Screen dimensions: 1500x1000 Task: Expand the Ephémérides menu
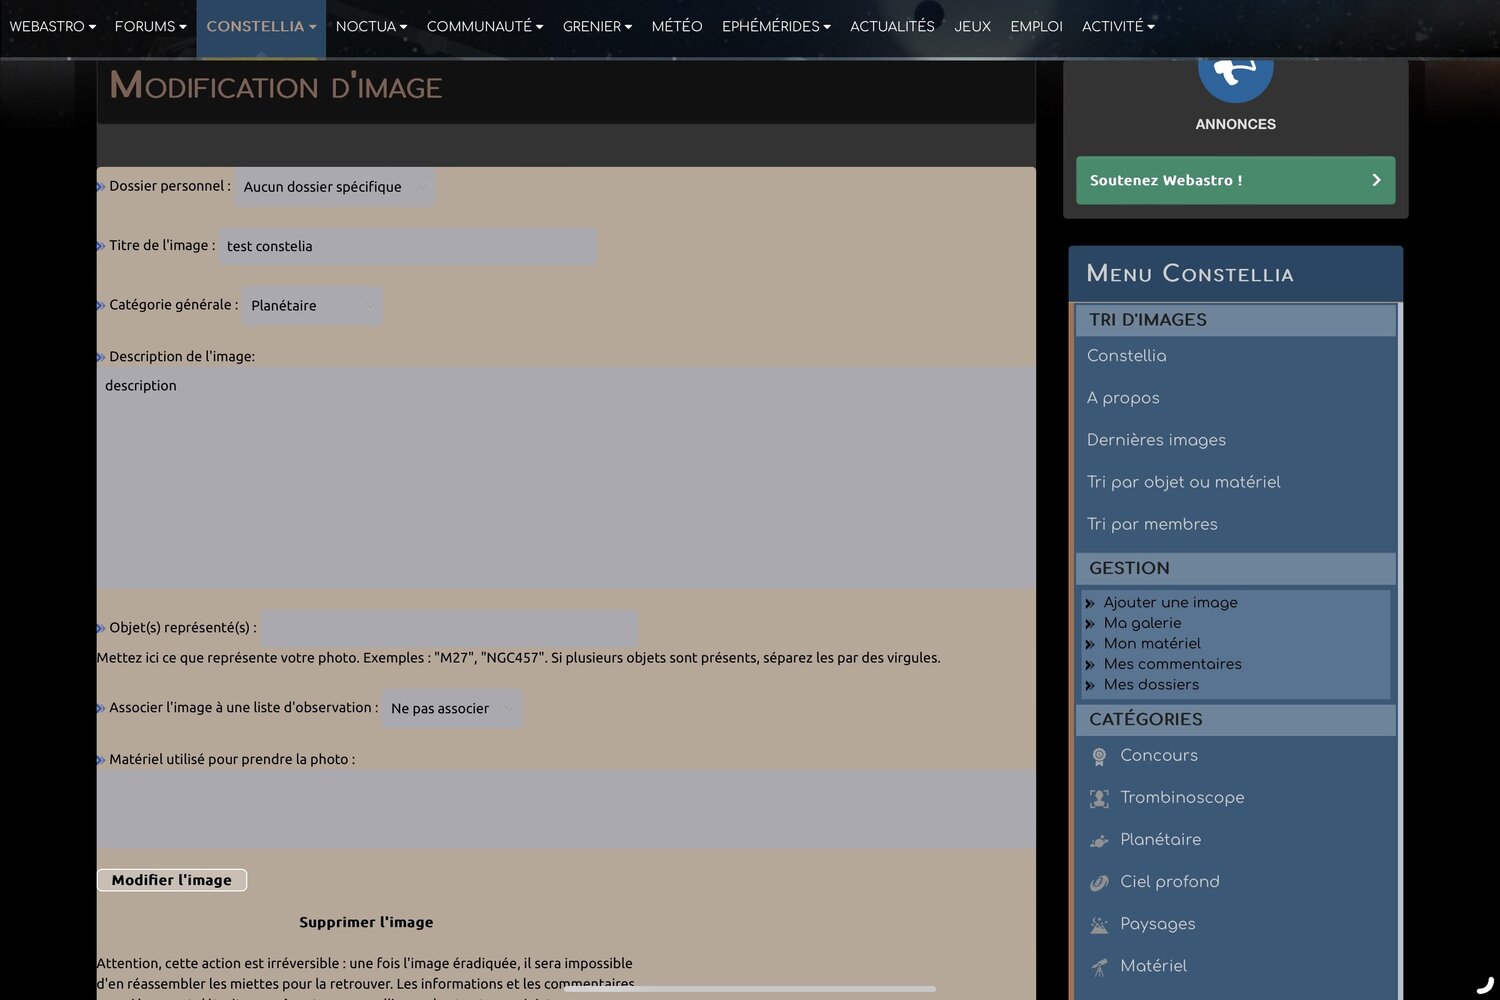point(776,27)
